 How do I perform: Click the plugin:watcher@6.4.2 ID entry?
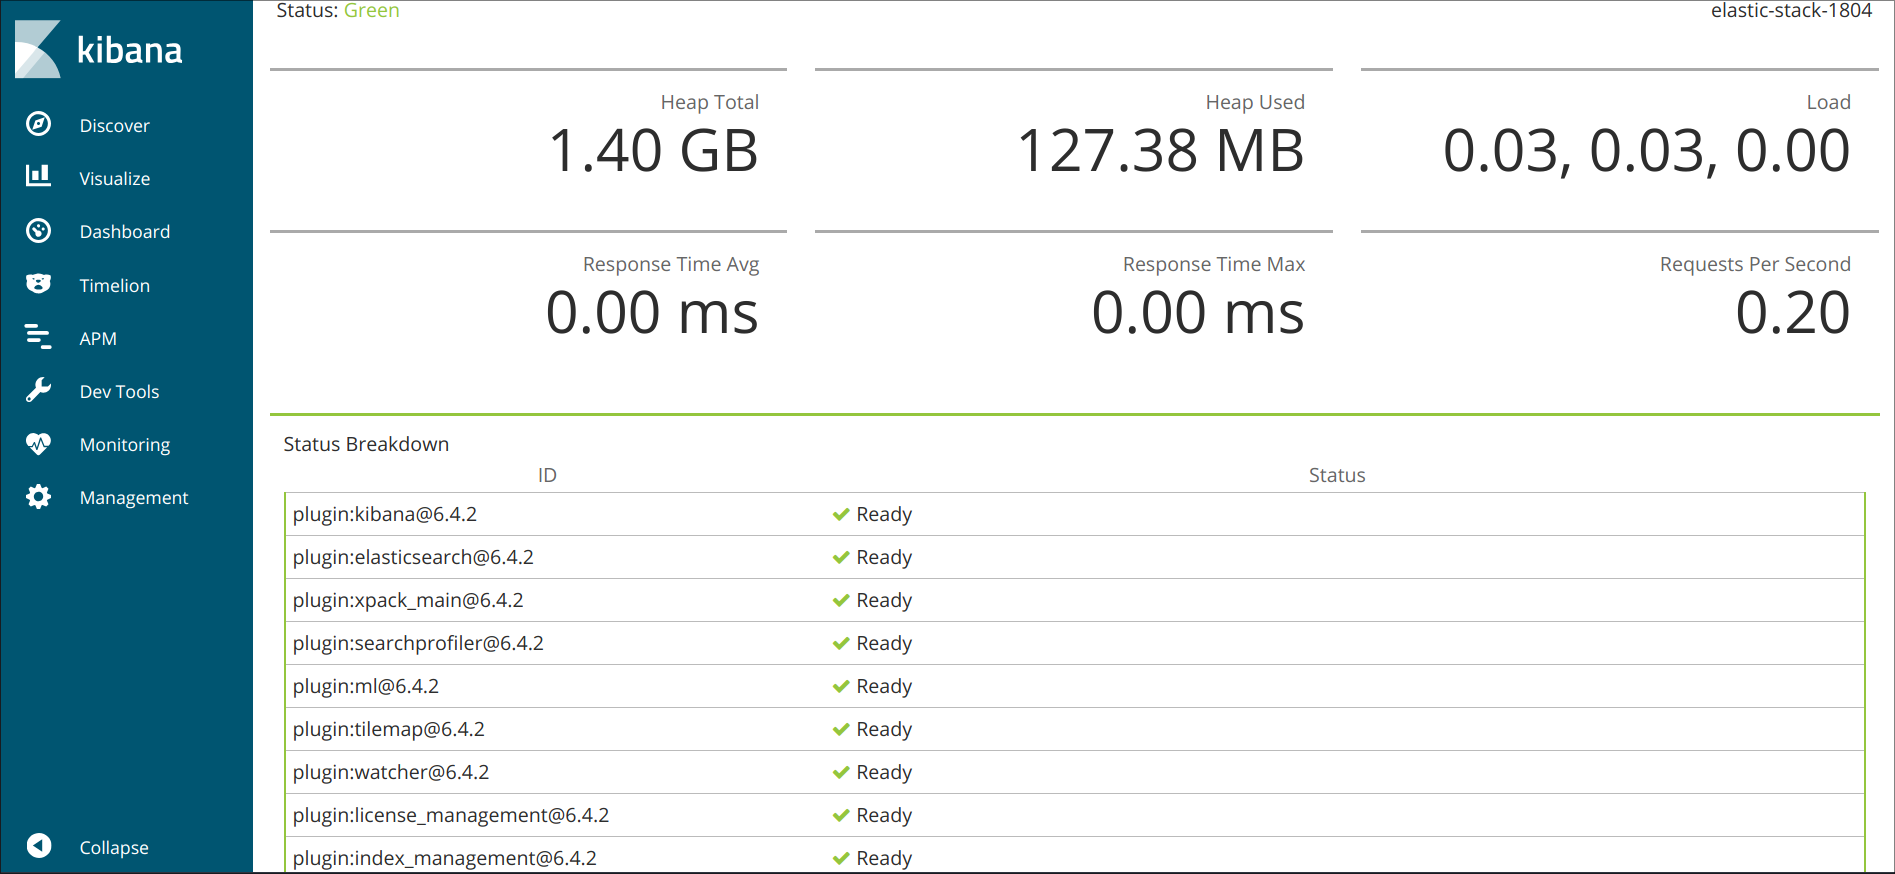(391, 772)
